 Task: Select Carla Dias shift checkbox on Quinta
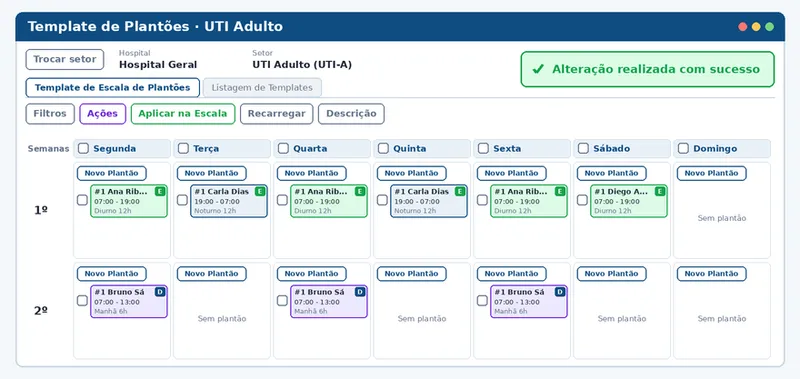point(382,200)
